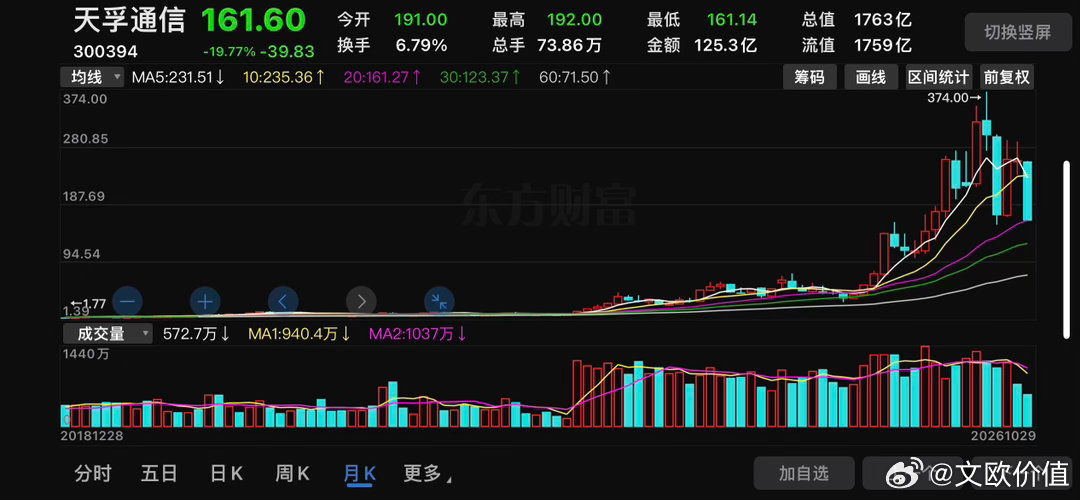Tap the 流值 1759亿 float value
The width and height of the screenshot is (1080, 500).
coord(857,46)
